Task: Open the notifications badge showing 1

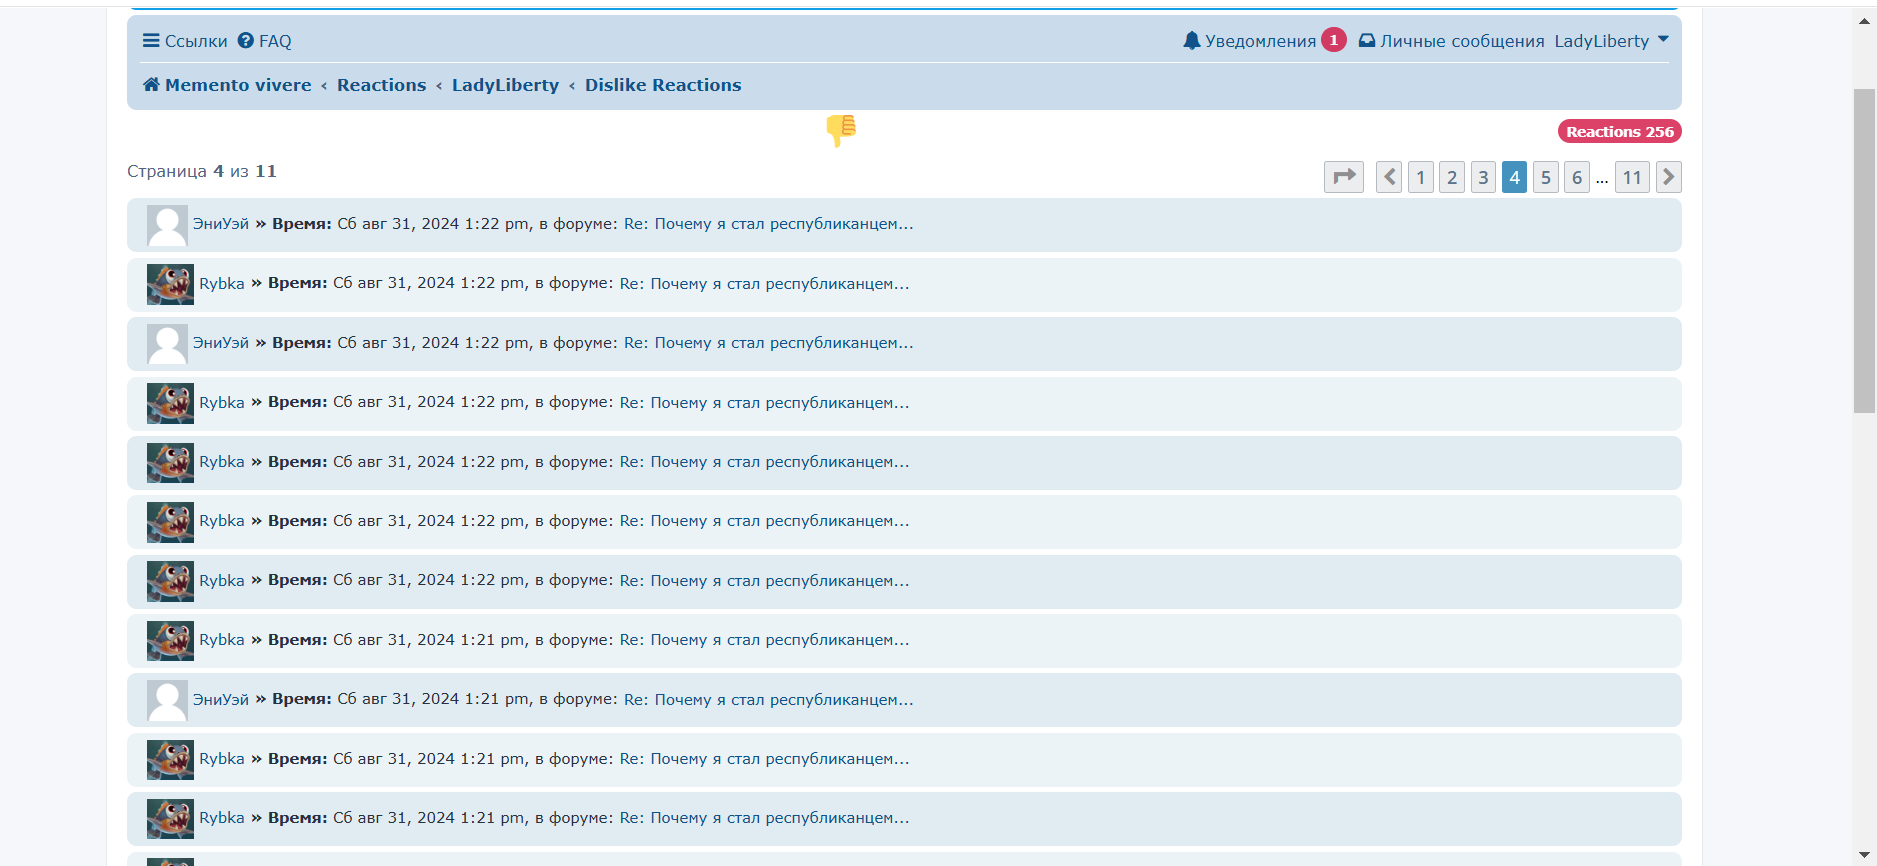Action: [x=1333, y=40]
